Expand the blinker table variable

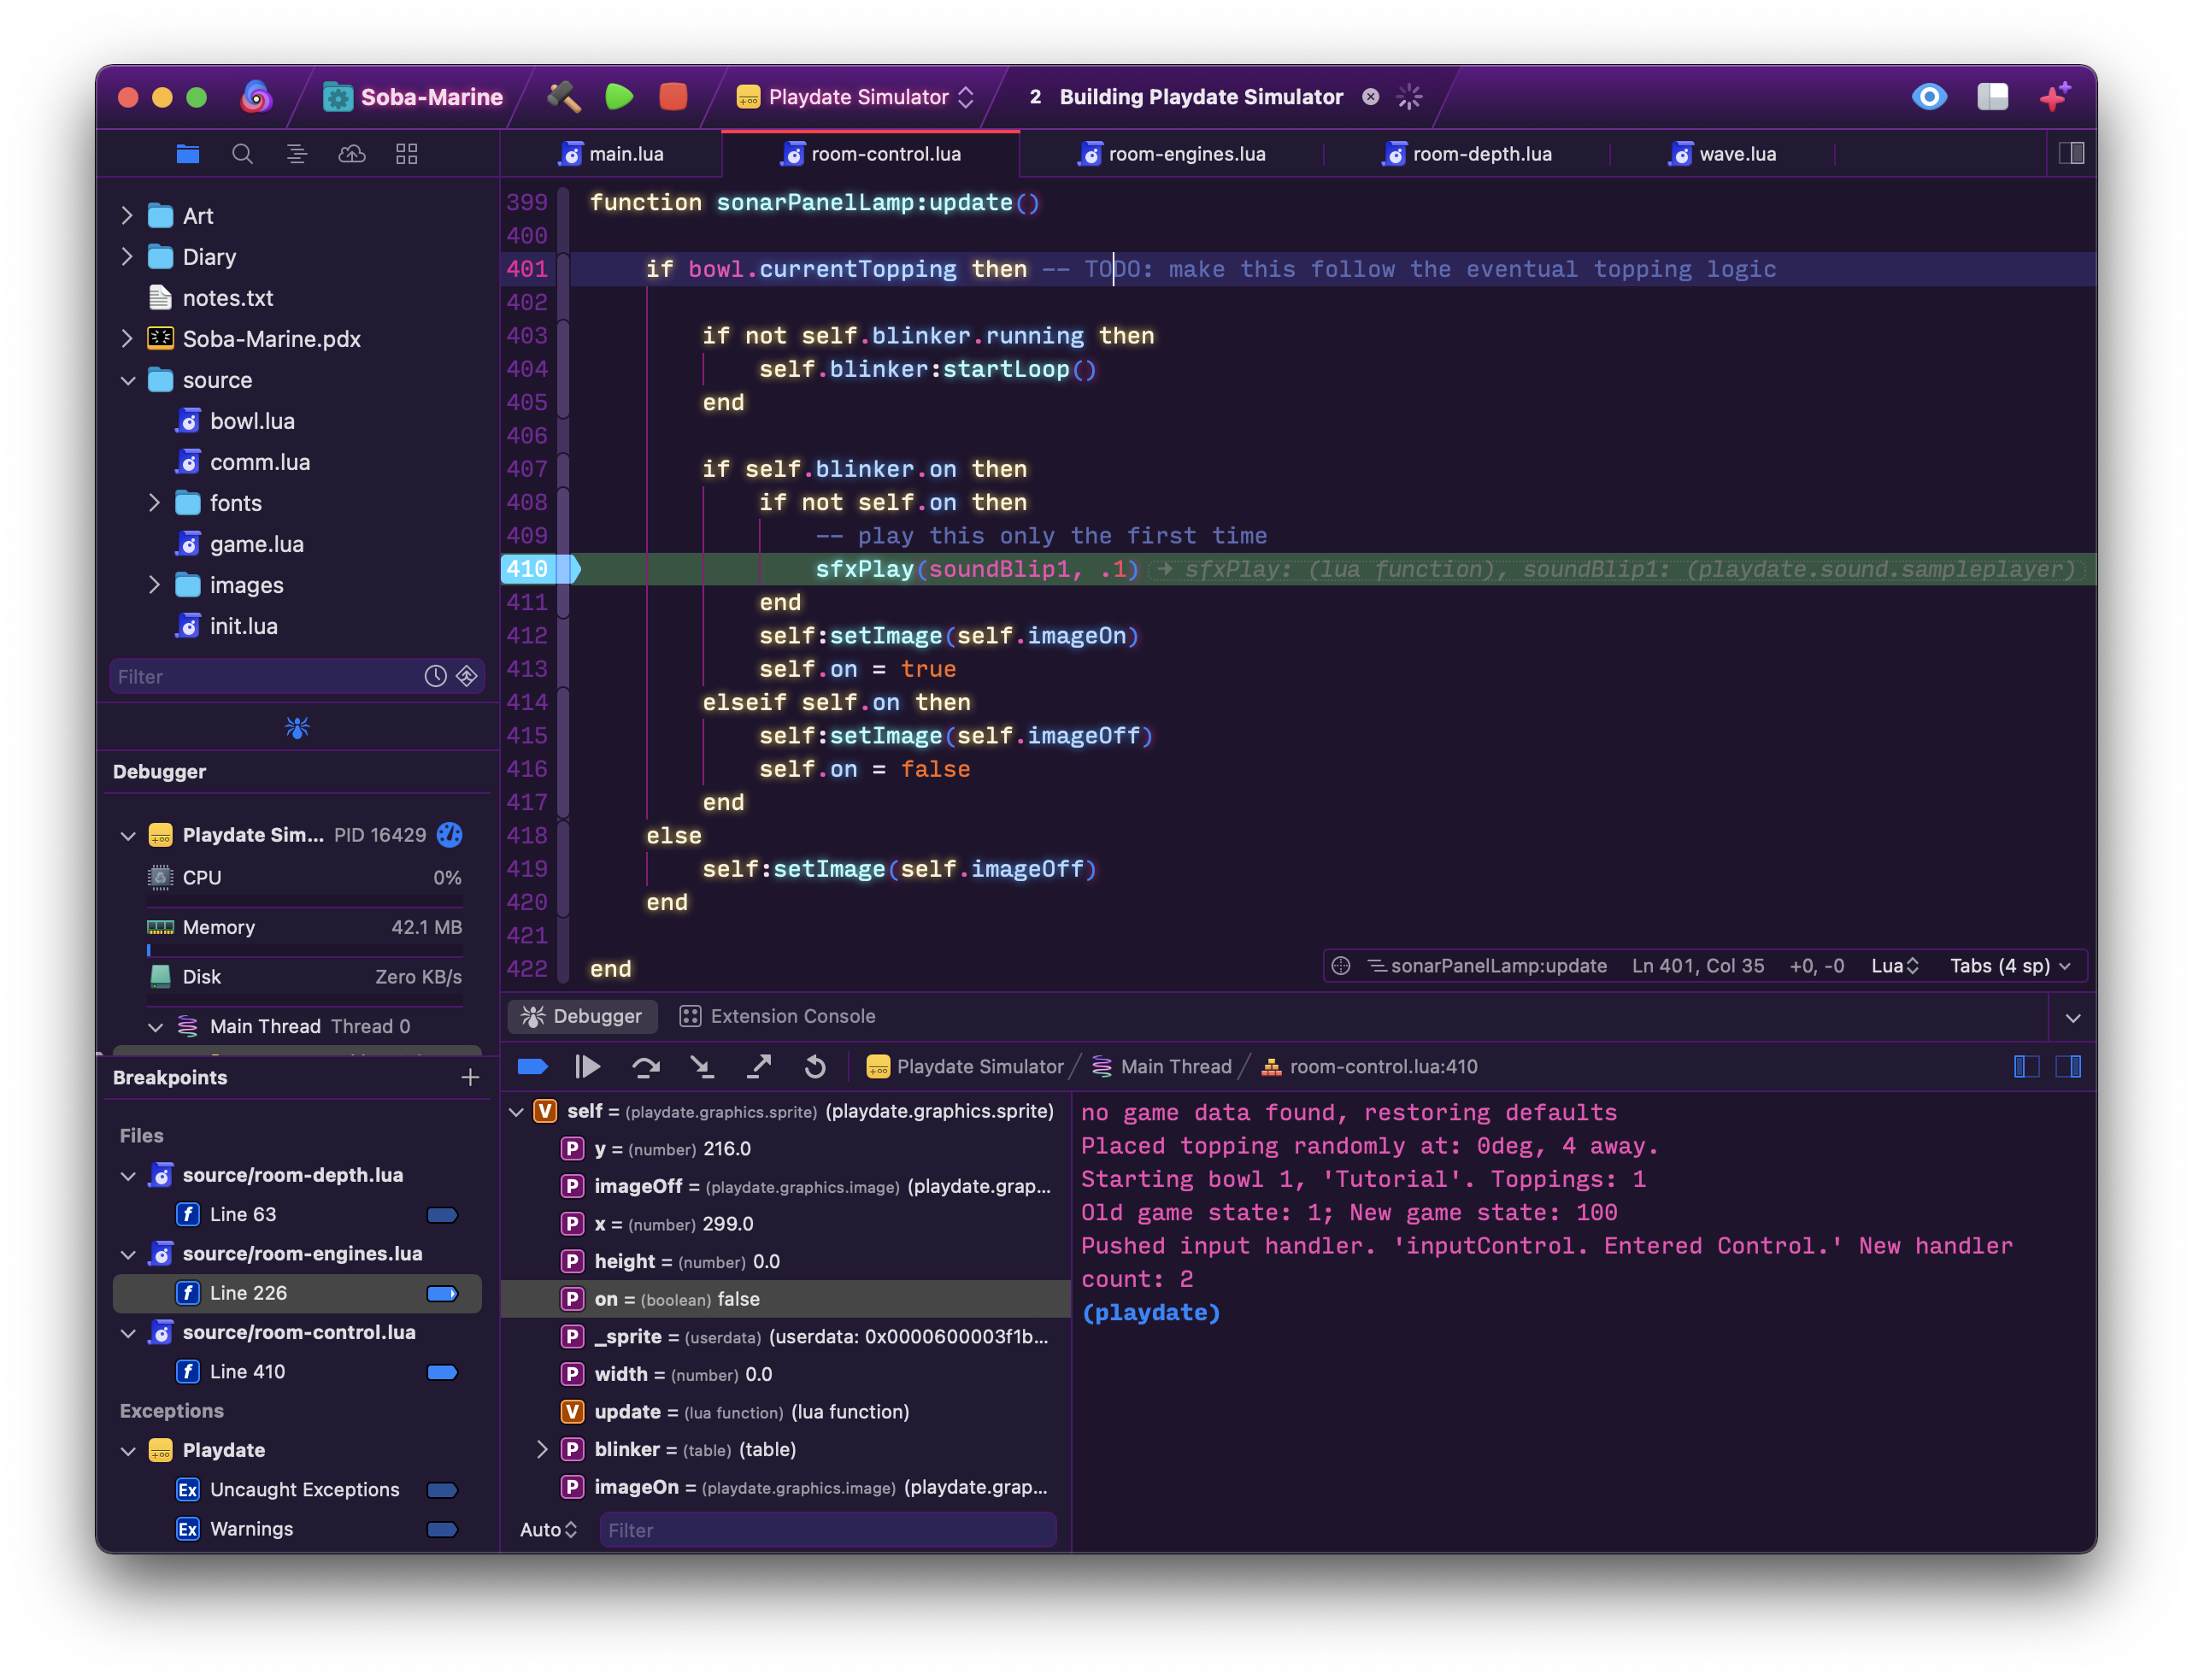tap(542, 1449)
